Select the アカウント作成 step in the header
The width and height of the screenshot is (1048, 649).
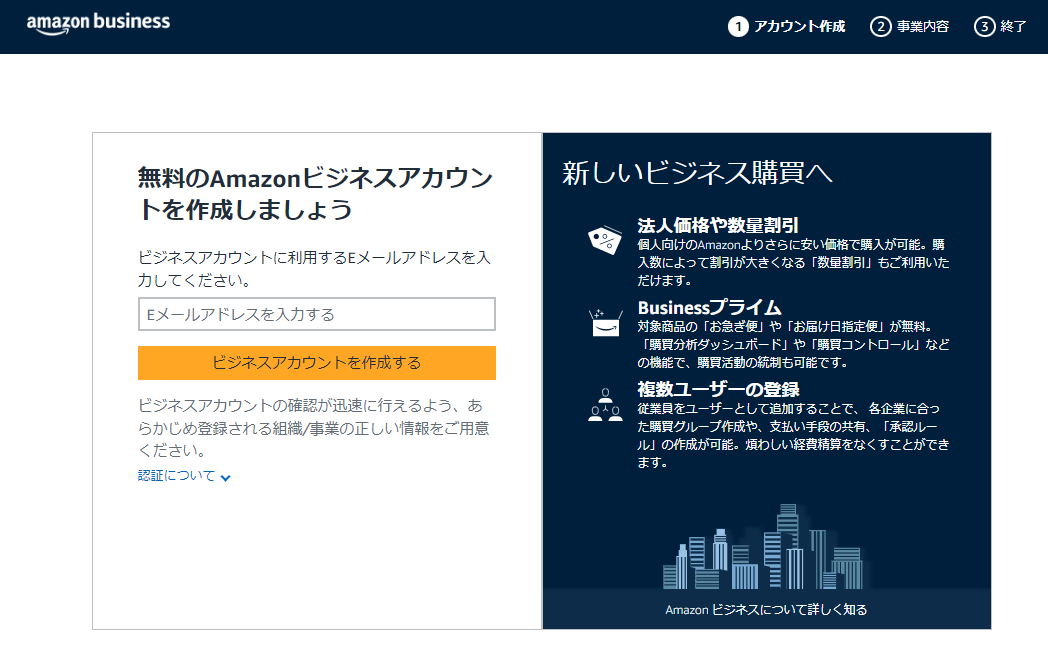pyautogui.click(x=801, y=26)
